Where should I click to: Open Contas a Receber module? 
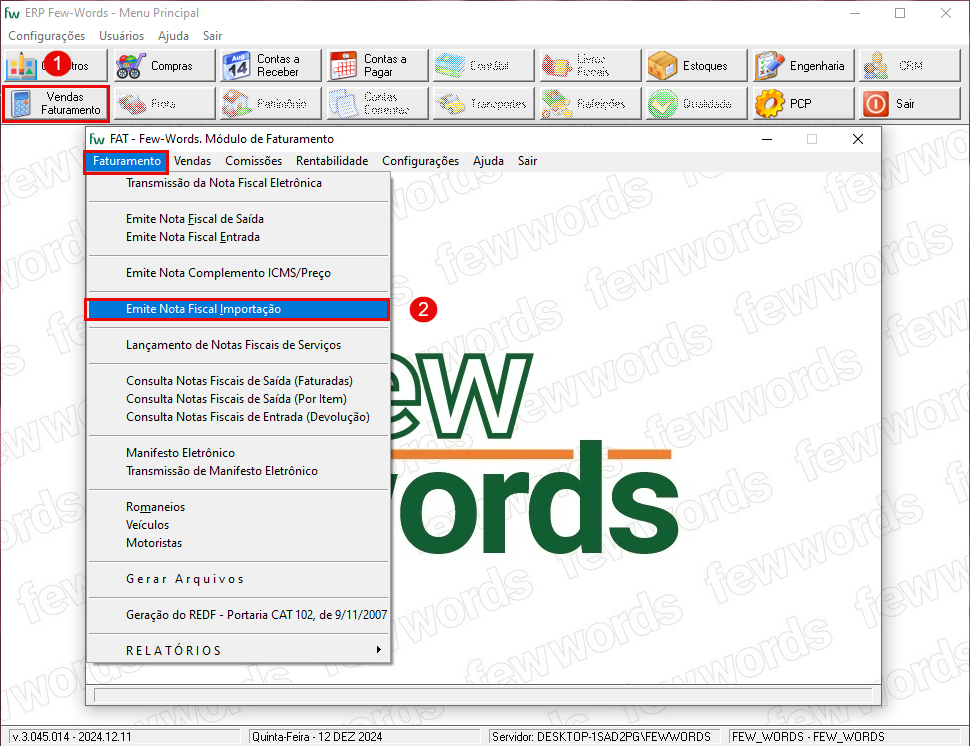click(271, 66)
